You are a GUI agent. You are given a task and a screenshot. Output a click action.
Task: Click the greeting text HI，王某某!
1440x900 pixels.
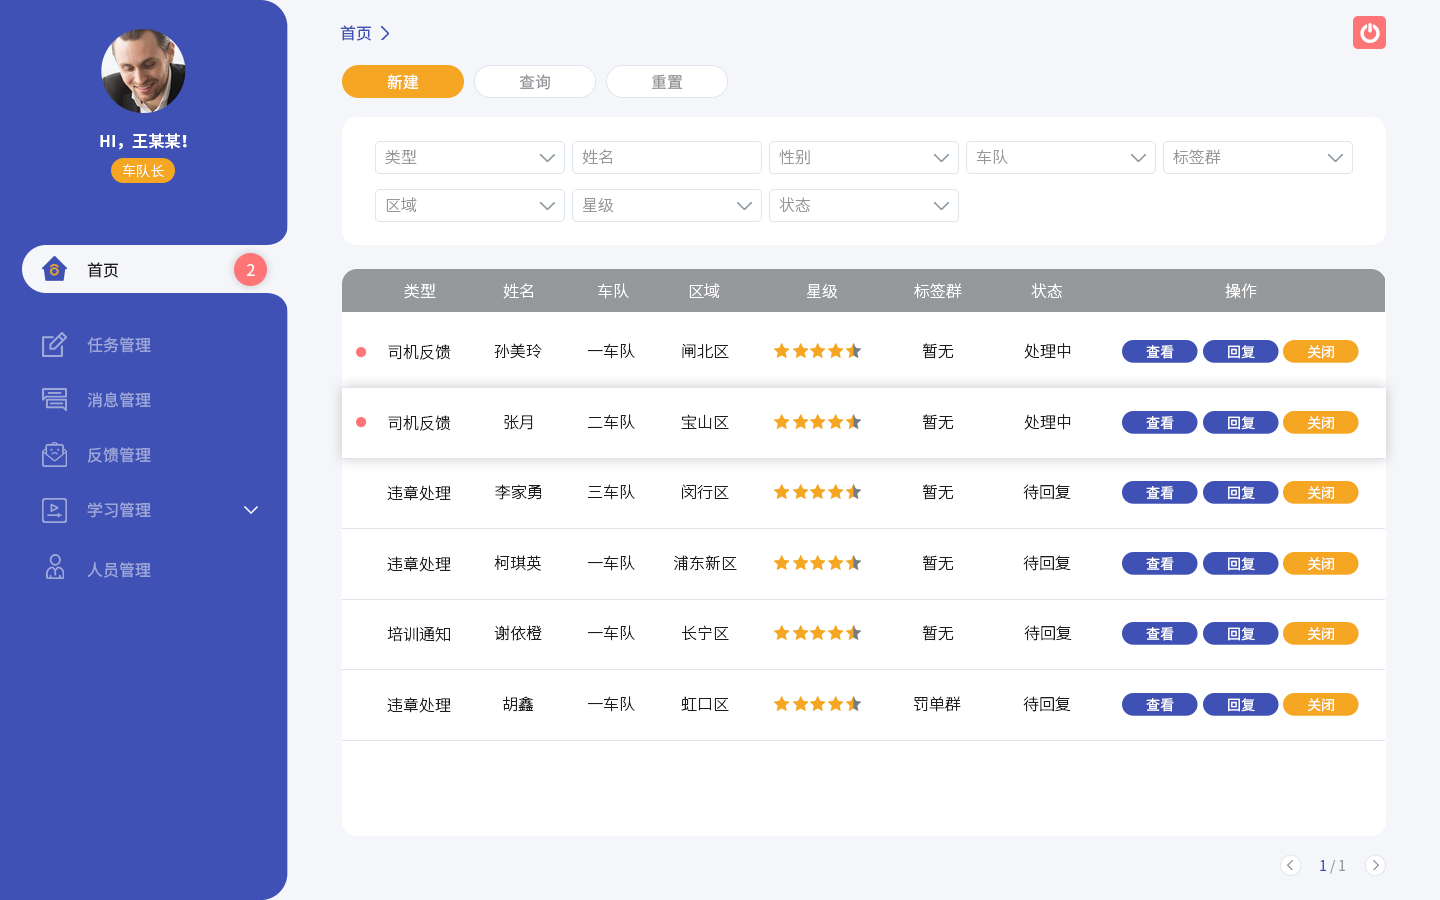143,141
